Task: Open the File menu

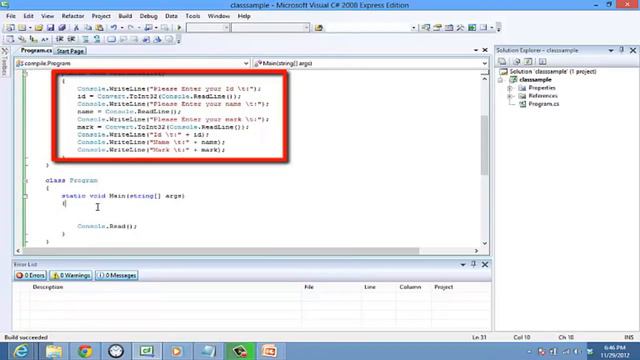Action: 11,16
